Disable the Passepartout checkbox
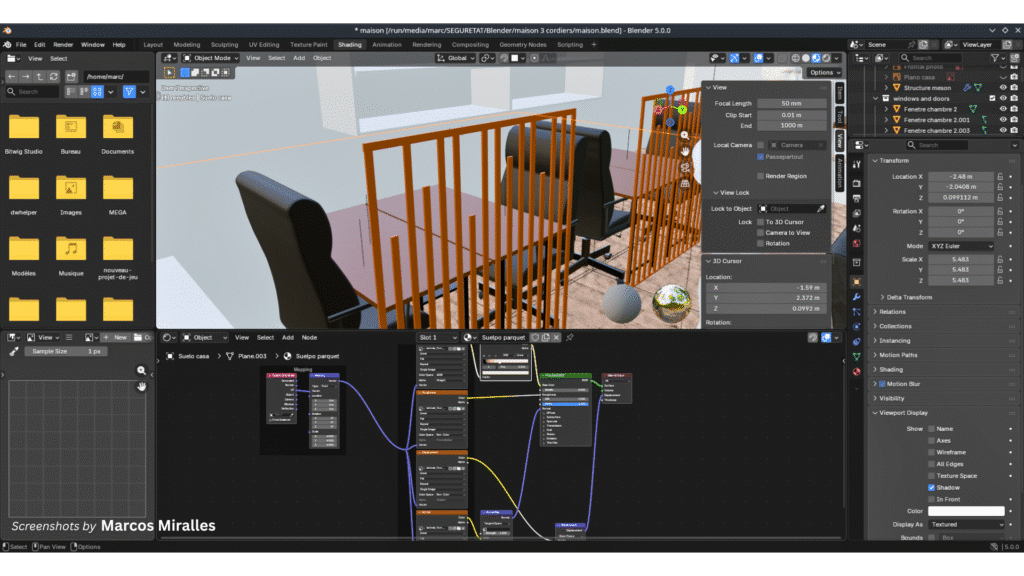Screen dimensions: 1024x576 tap(761, 157)
